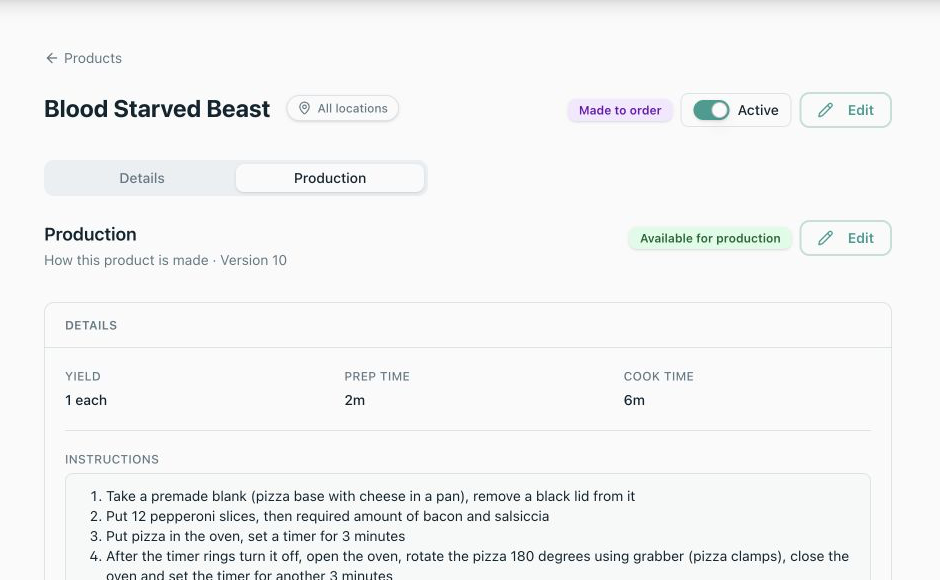
Task: Click the YIELD label
Action: [x=83, y=377]
